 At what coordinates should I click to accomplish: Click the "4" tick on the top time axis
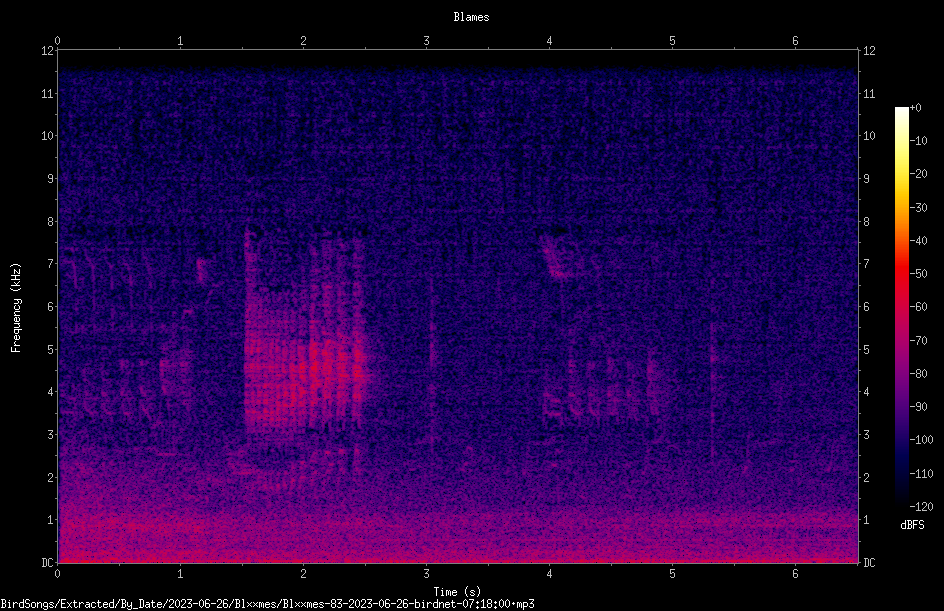[550, 41]
